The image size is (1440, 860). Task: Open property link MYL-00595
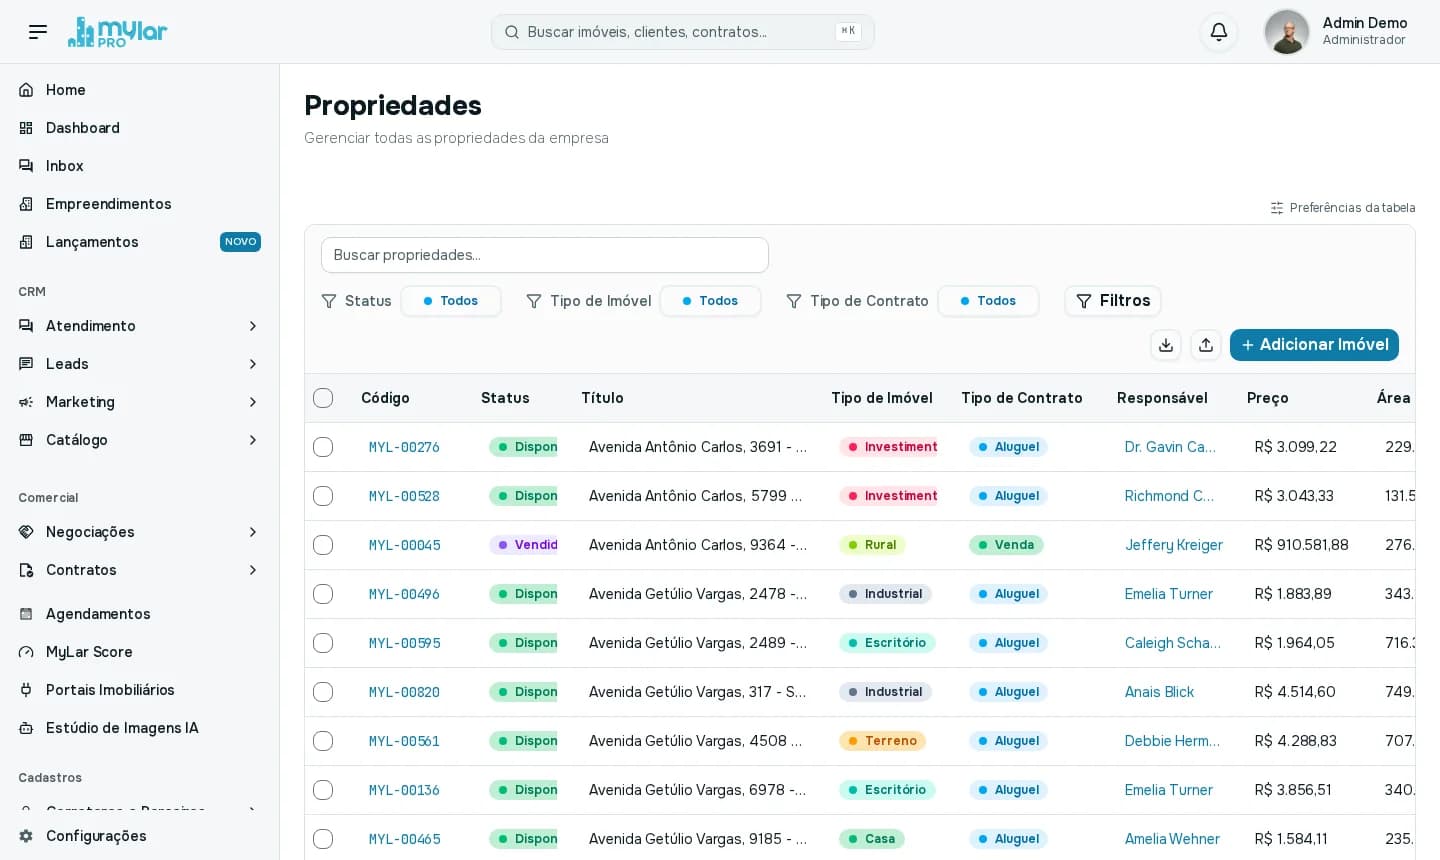click(404, 643)
